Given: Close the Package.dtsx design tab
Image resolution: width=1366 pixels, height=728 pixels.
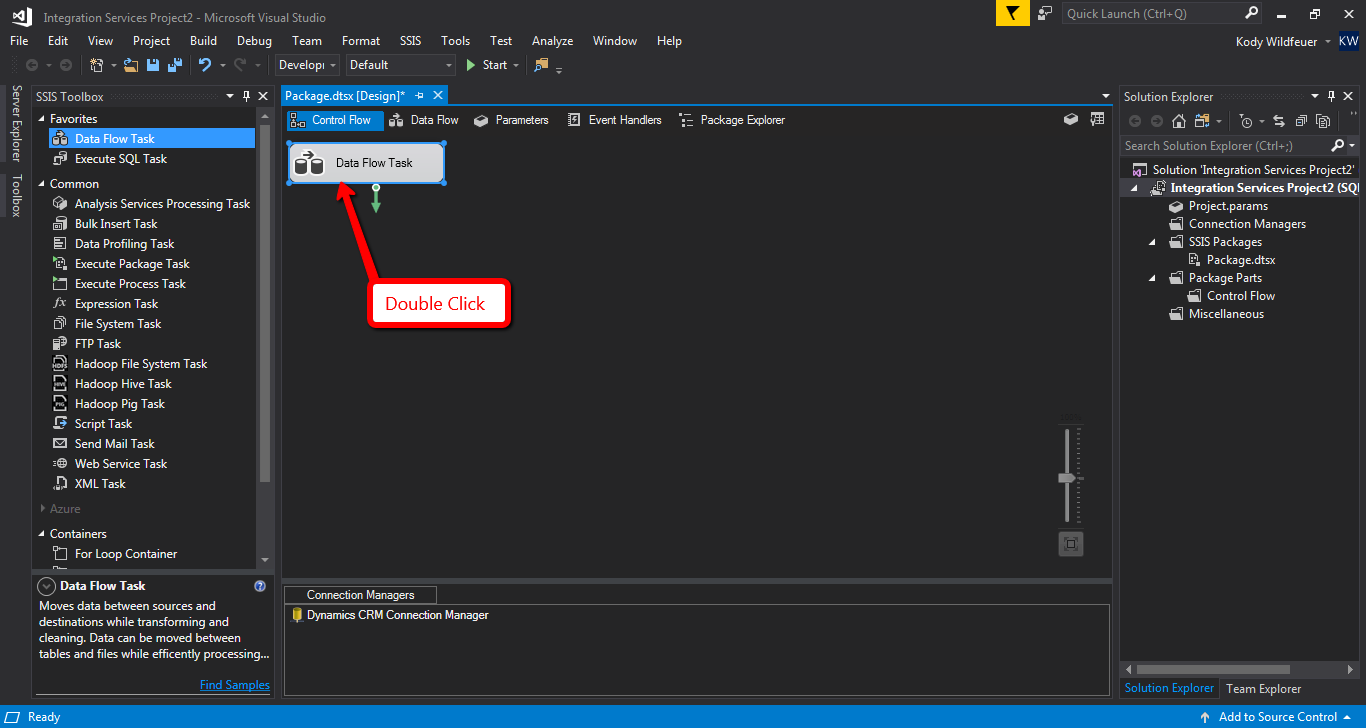Looking at the screenshot, I should pos(438,95).
